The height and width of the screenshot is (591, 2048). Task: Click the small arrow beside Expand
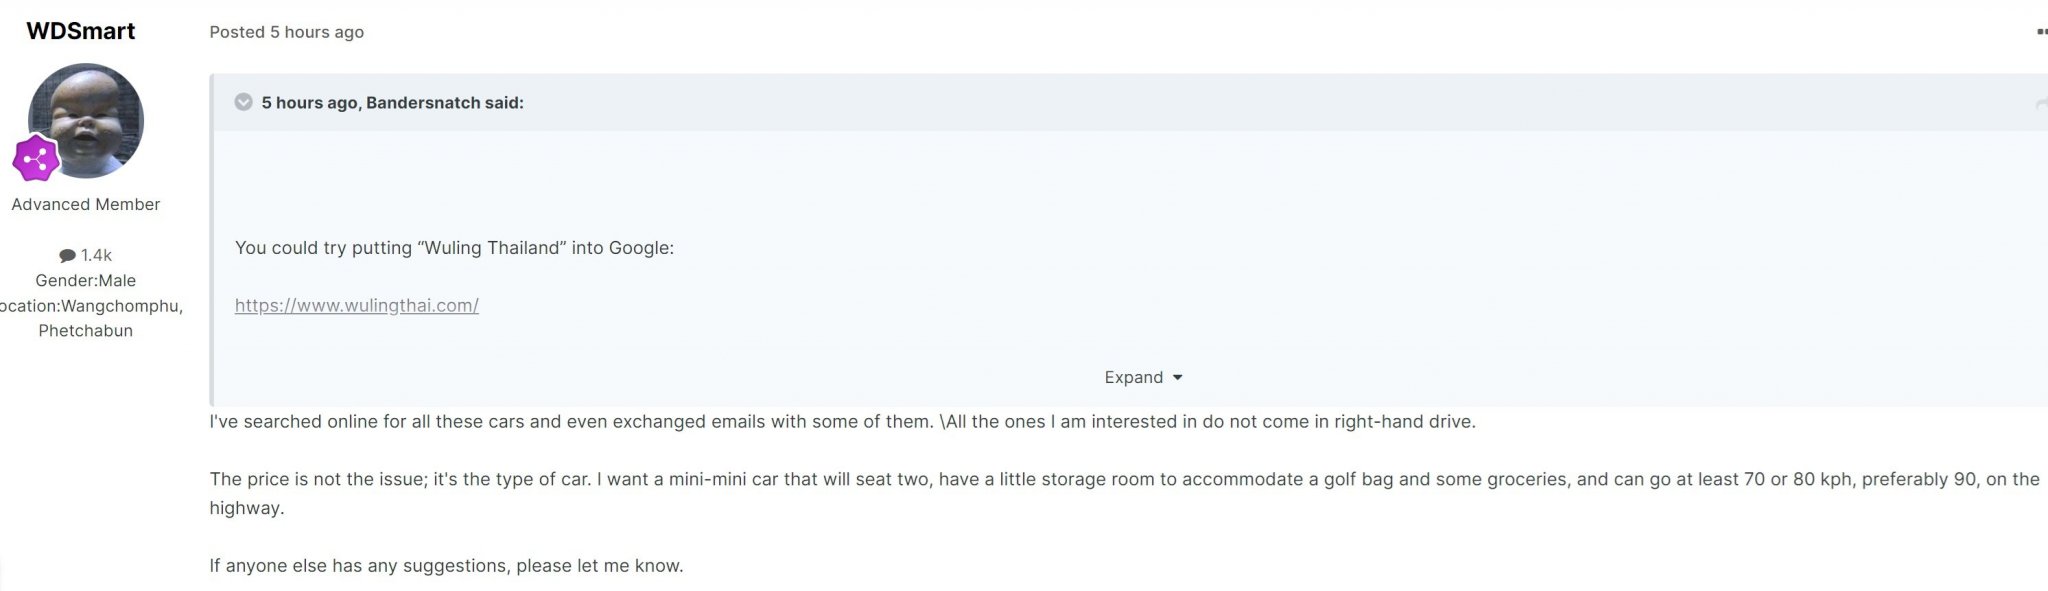(1177, 378)
